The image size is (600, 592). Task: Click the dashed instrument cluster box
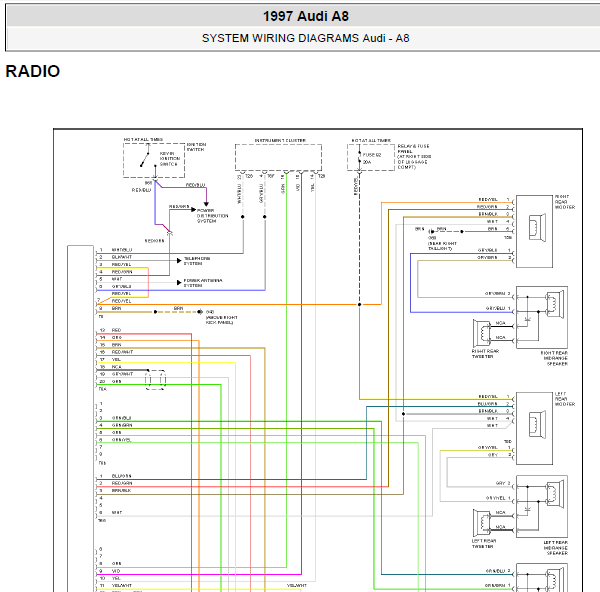pos(278,157)
